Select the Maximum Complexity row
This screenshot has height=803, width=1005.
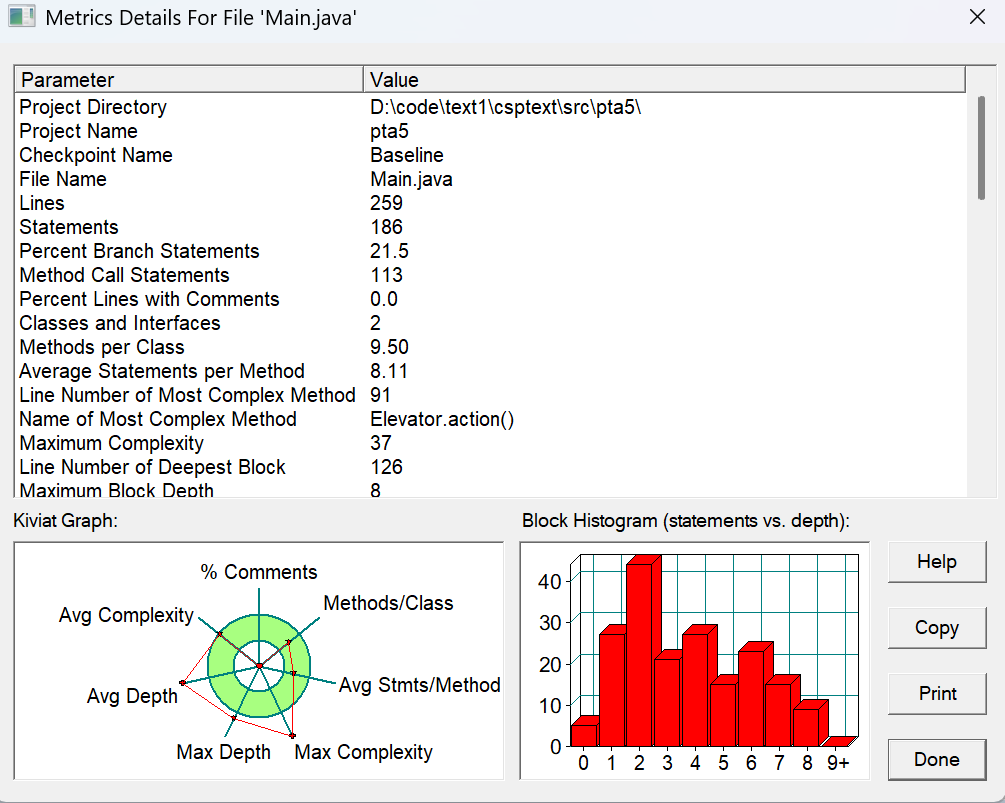(490, 443)
